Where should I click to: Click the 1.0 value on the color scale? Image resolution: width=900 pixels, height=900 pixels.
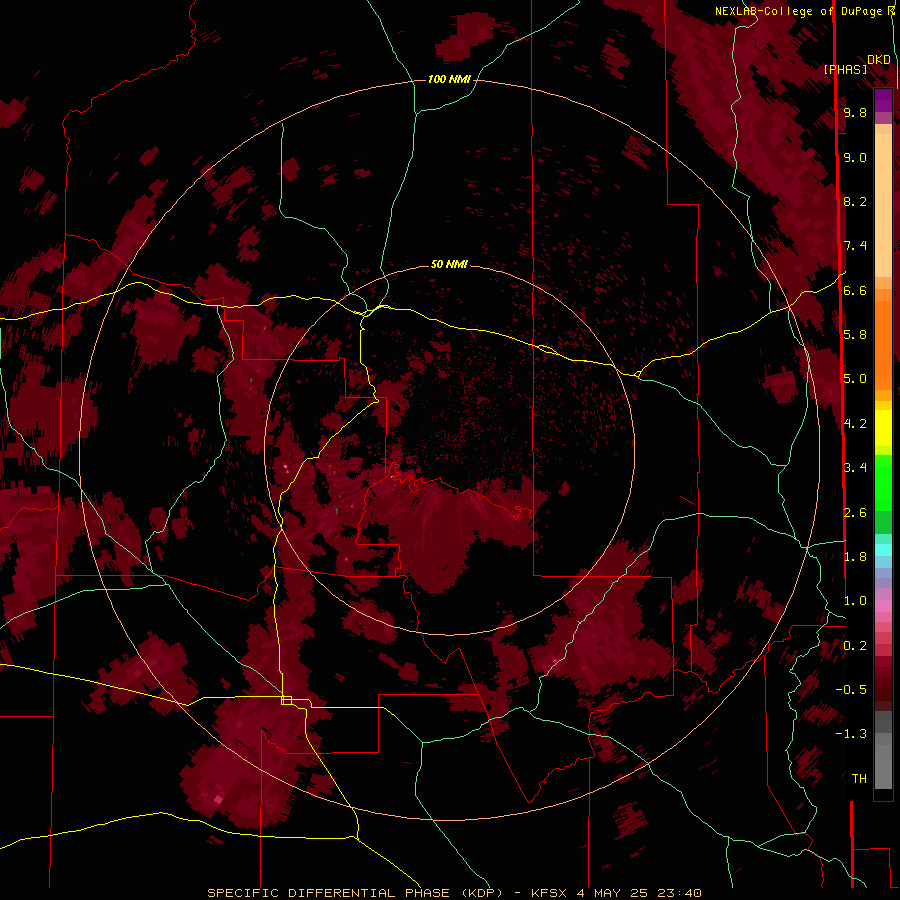(x=855, y=601)
